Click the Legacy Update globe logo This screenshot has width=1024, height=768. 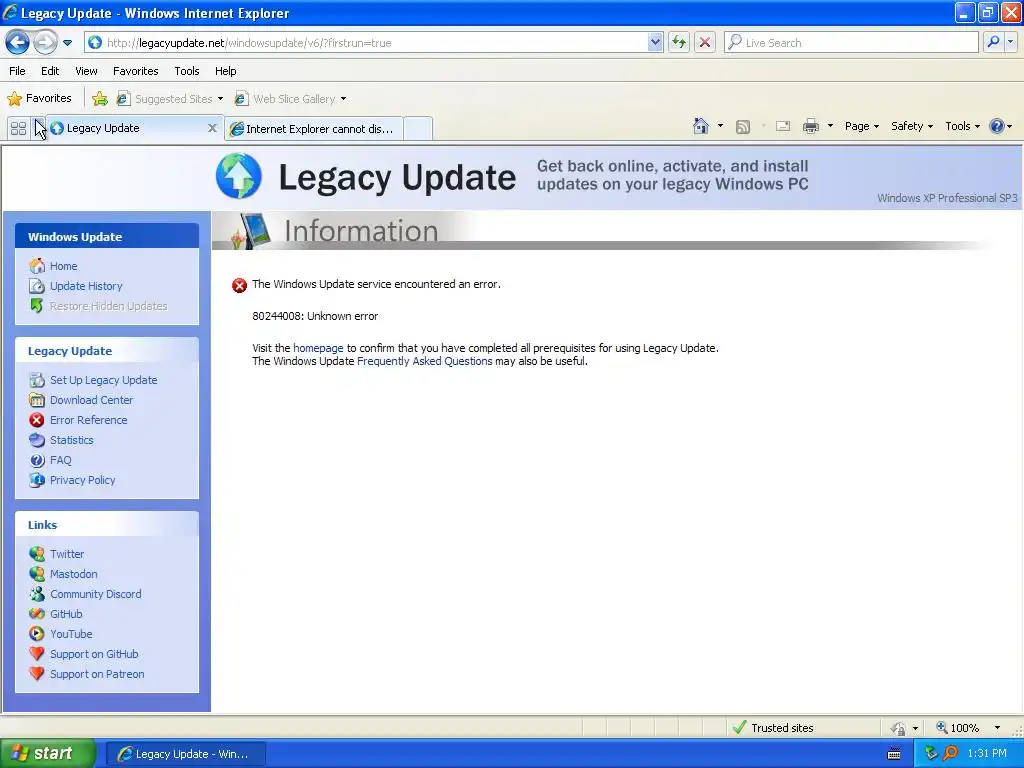239,176
